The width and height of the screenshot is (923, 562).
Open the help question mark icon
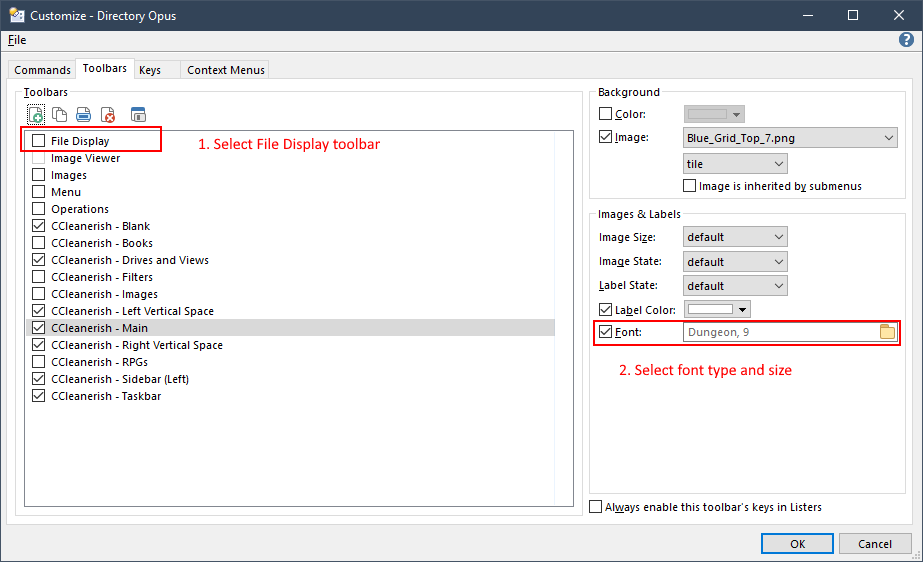pyautogui.click(x=906, y=39)
